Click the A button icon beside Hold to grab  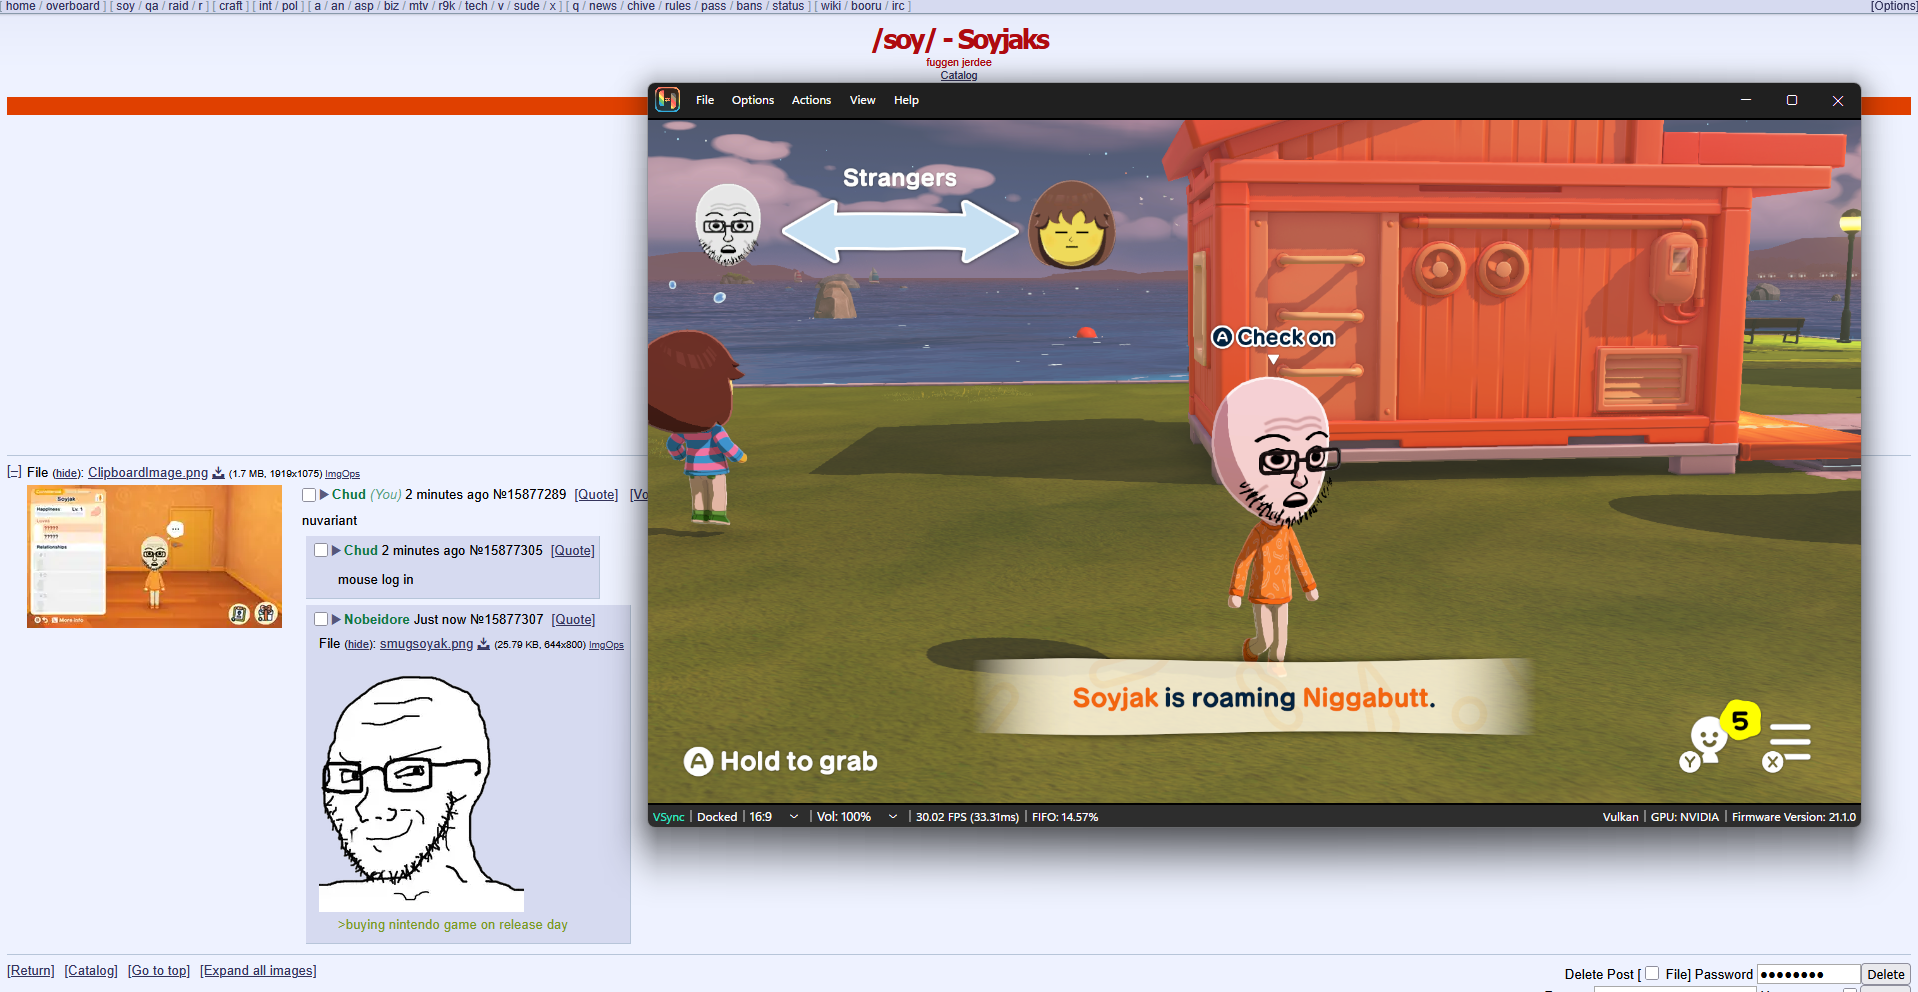point(698,762)
